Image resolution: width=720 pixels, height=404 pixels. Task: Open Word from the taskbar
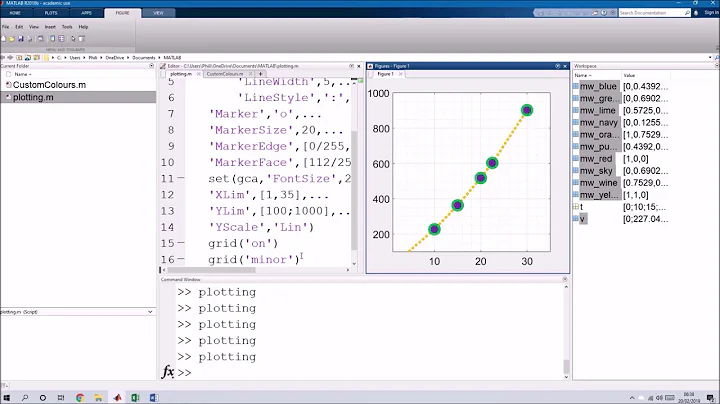[x=154, y=398]
